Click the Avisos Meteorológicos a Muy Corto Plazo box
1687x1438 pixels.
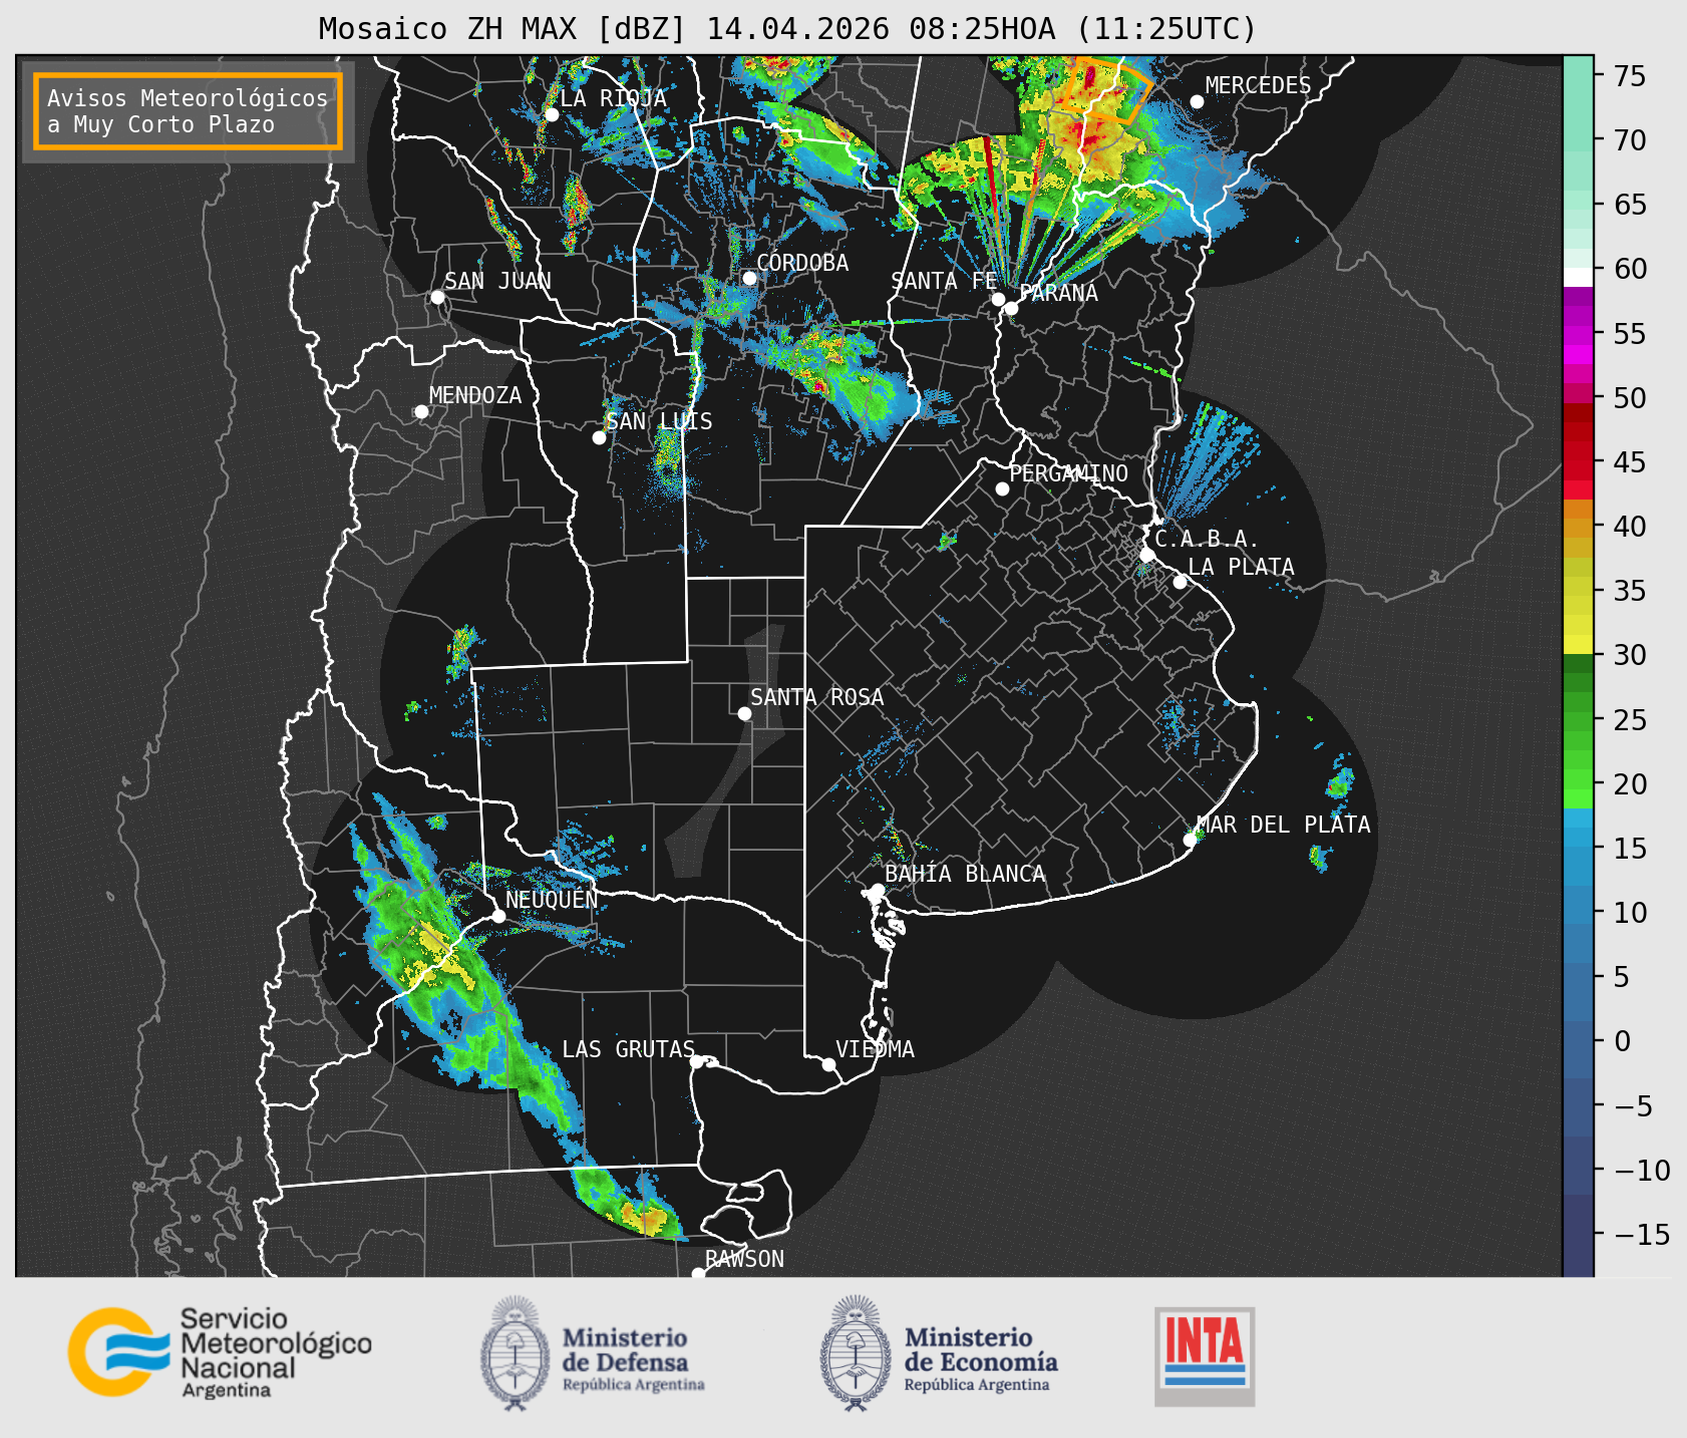[x=188, y=111]
